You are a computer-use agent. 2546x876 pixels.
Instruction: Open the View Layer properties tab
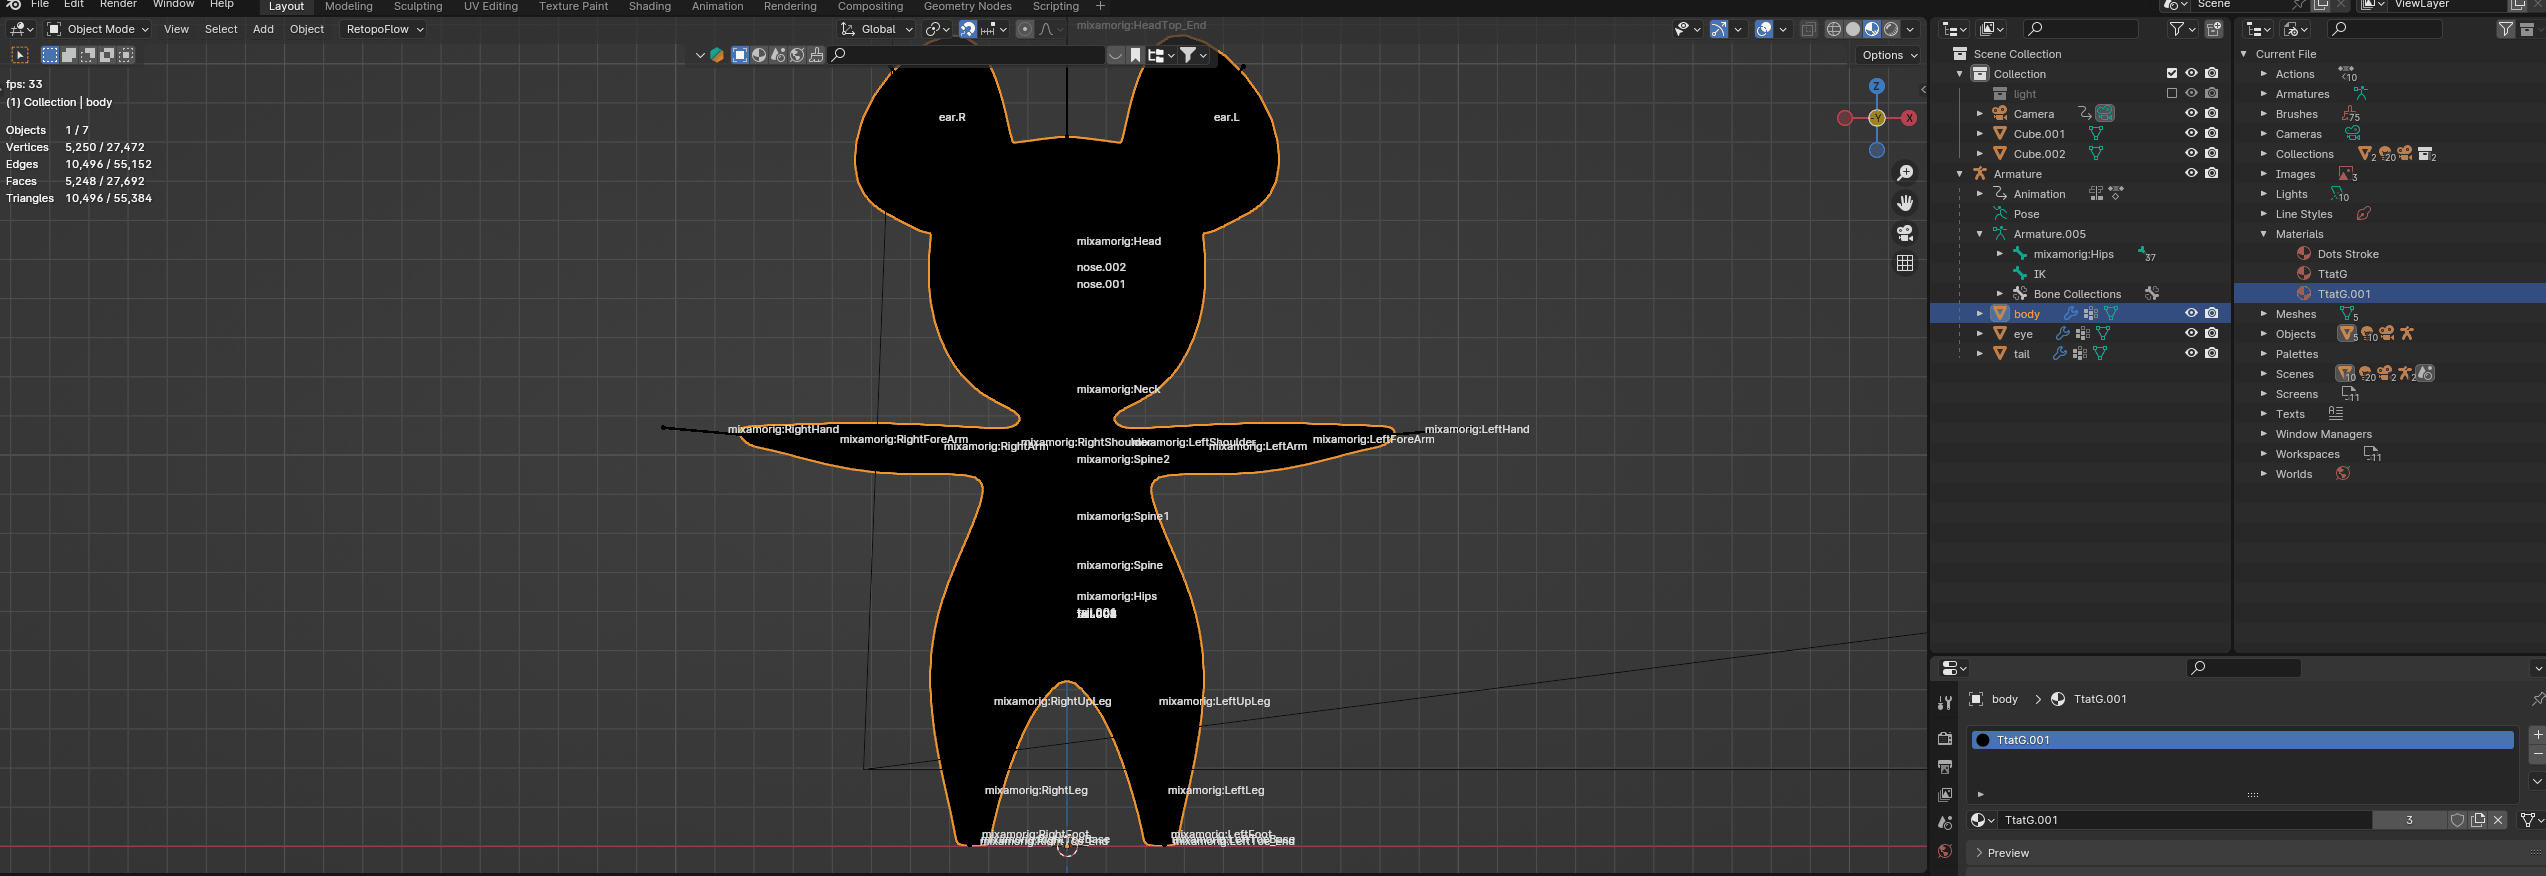[x=1945, y=795]
